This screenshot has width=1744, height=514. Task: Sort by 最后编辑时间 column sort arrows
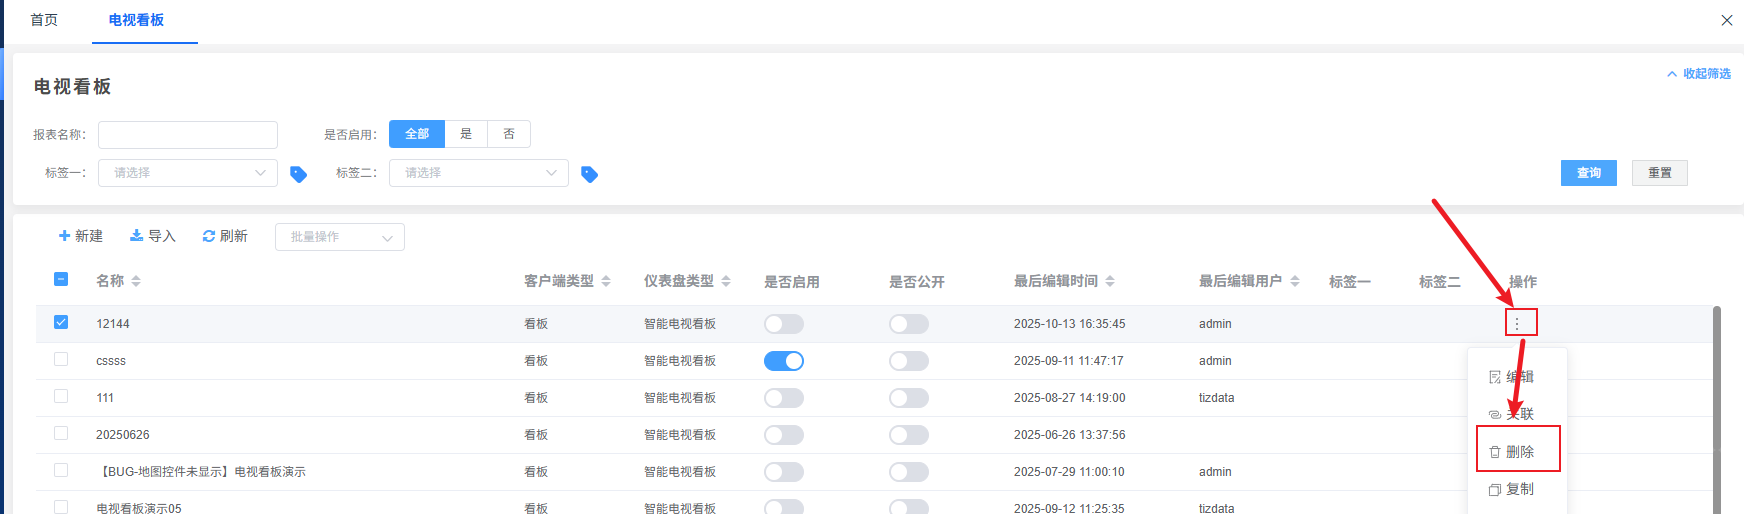coord(1110,282)
